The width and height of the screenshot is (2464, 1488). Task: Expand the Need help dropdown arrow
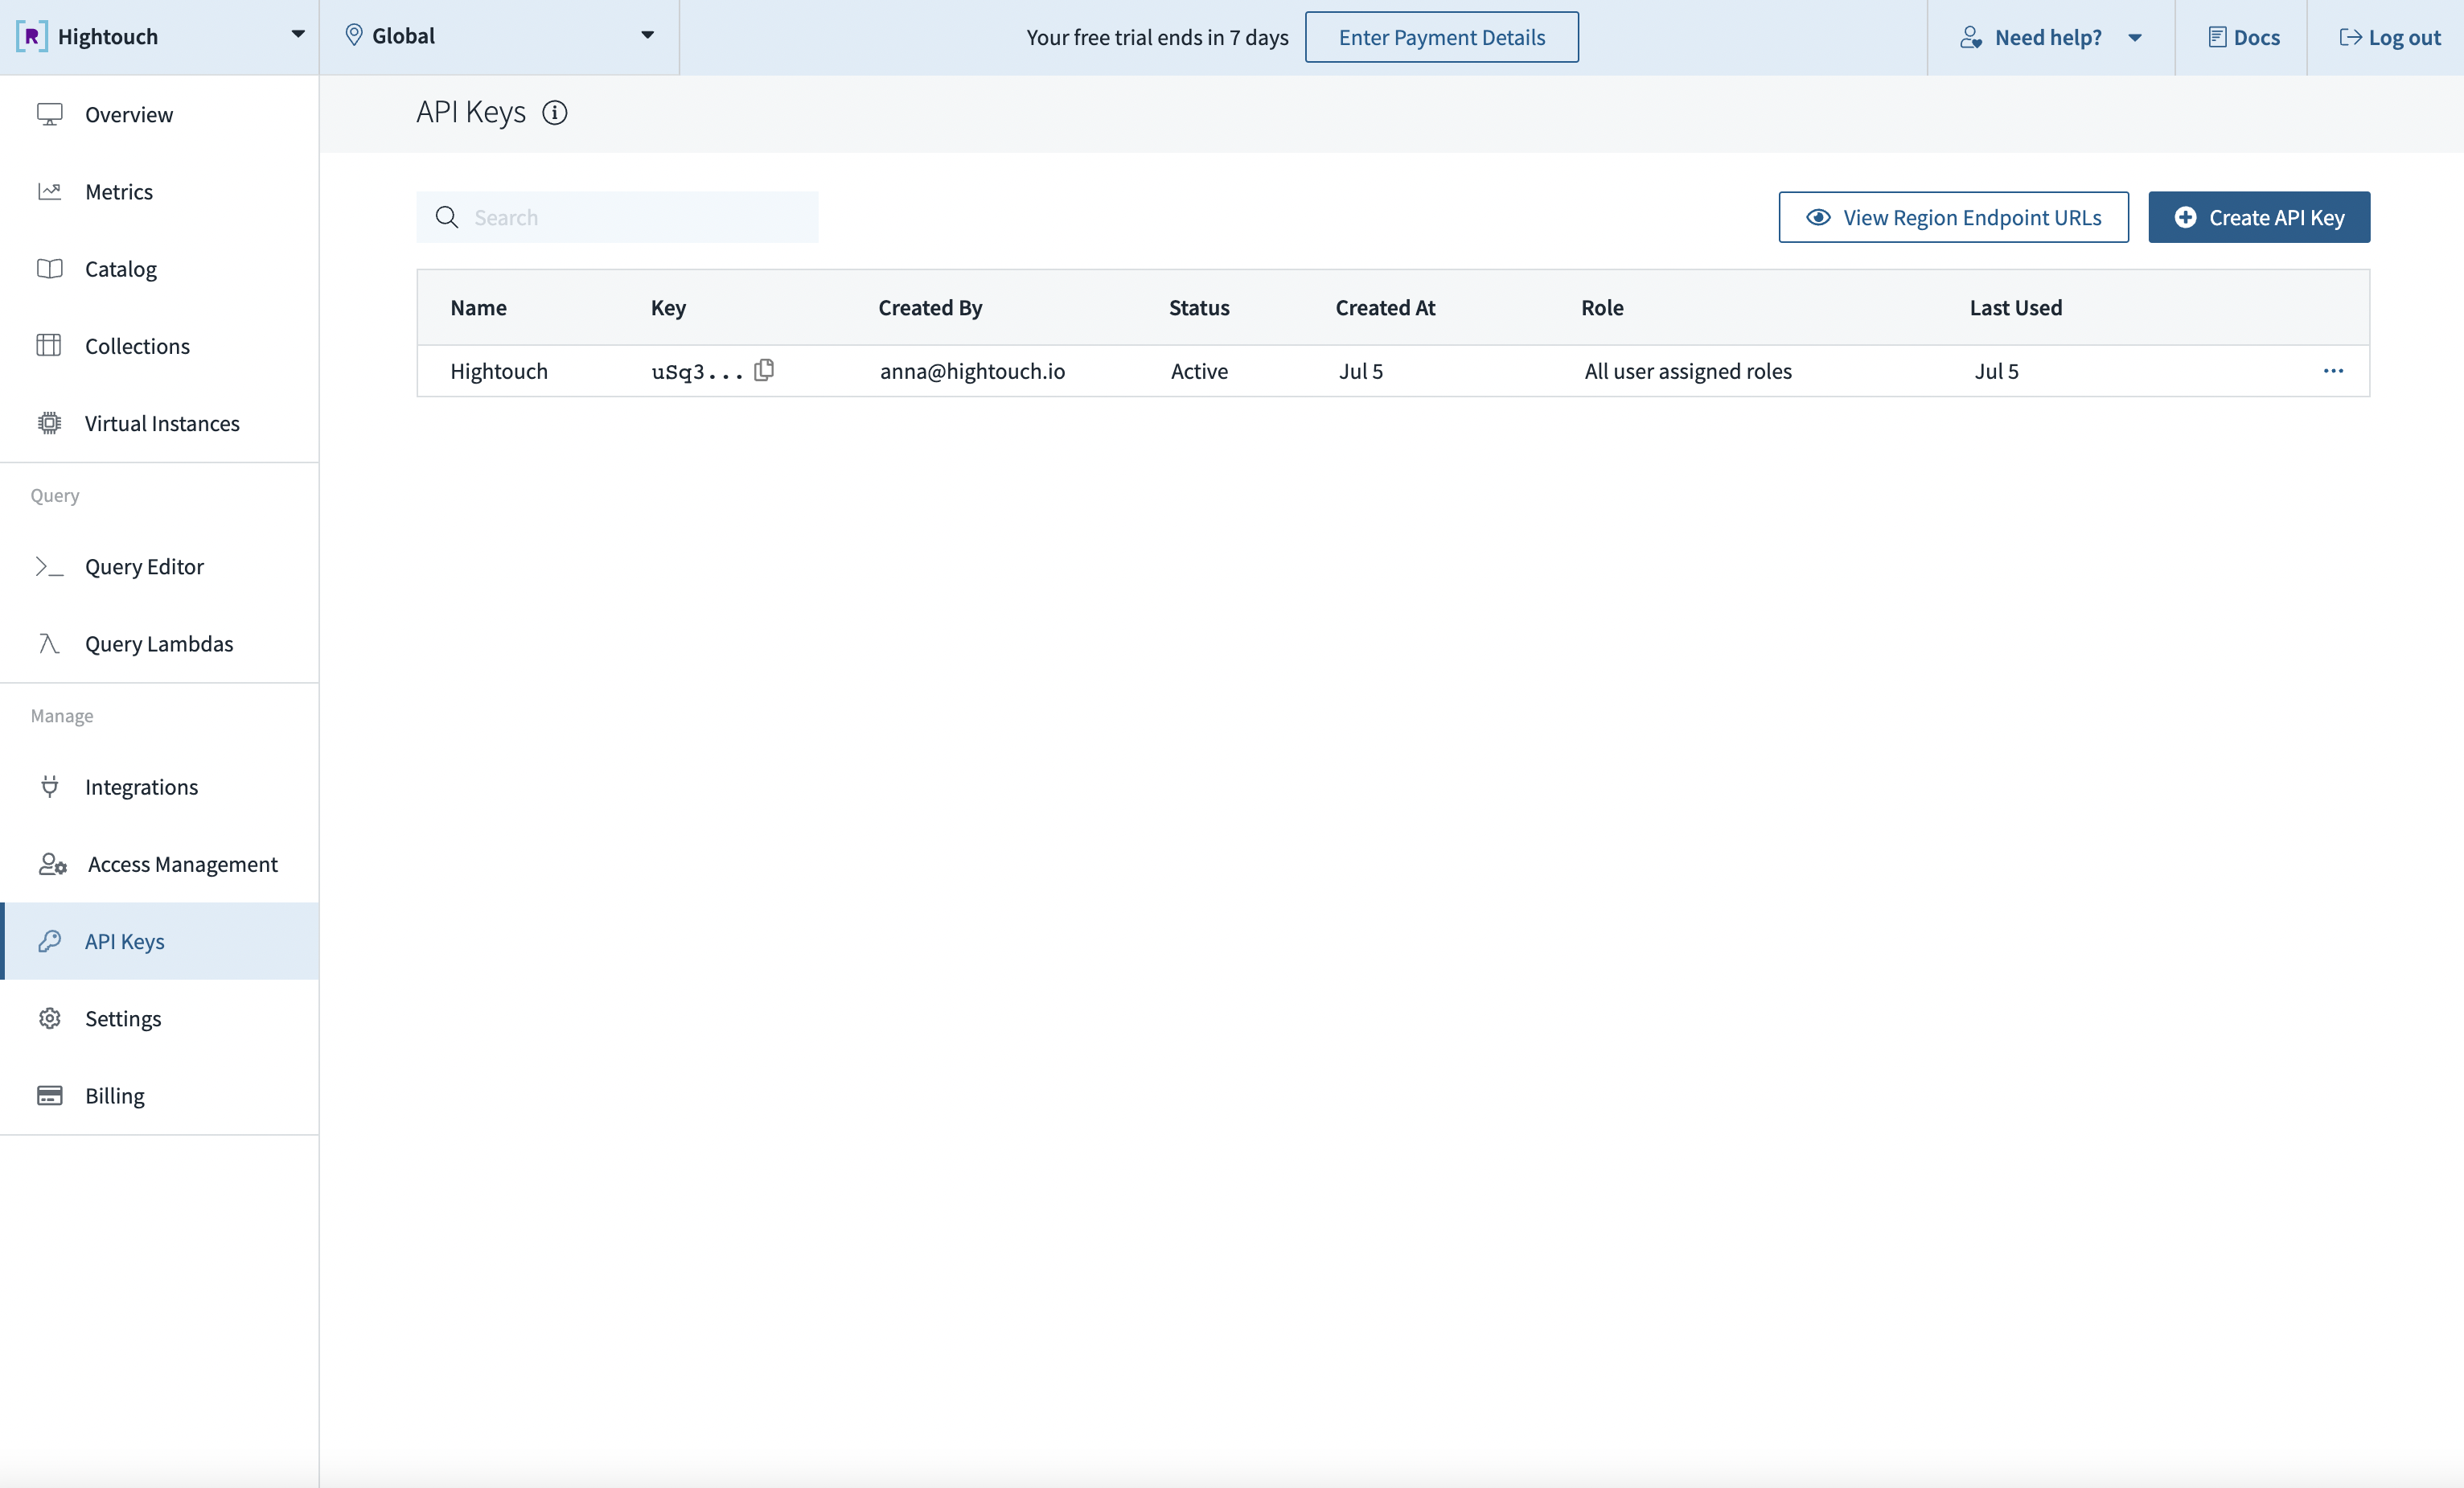pos(2135,37)
